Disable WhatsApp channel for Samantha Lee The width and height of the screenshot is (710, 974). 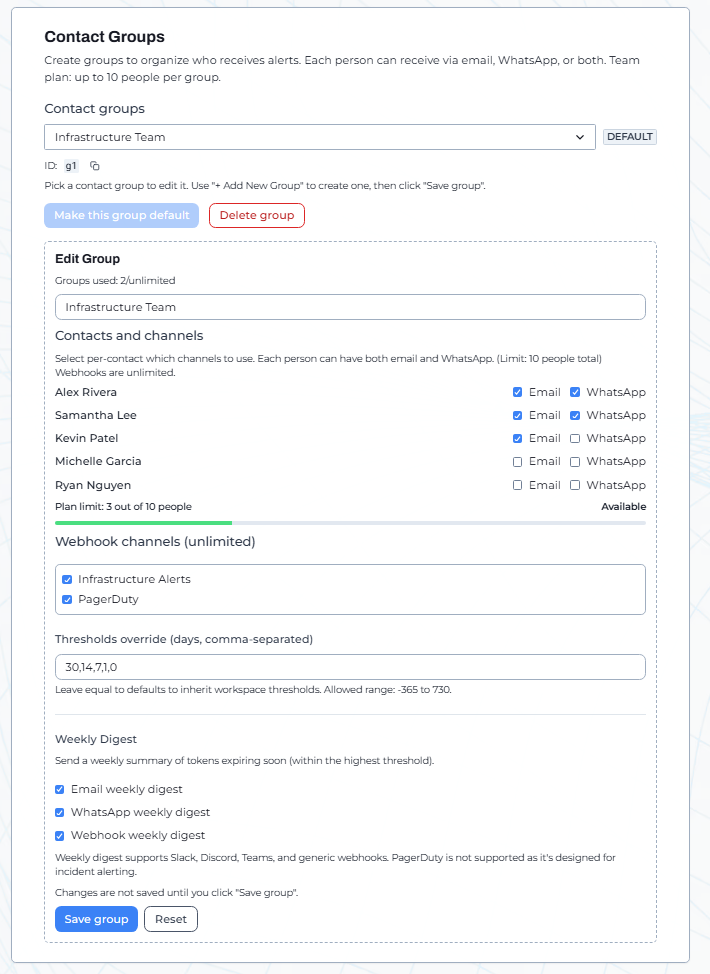575,415
